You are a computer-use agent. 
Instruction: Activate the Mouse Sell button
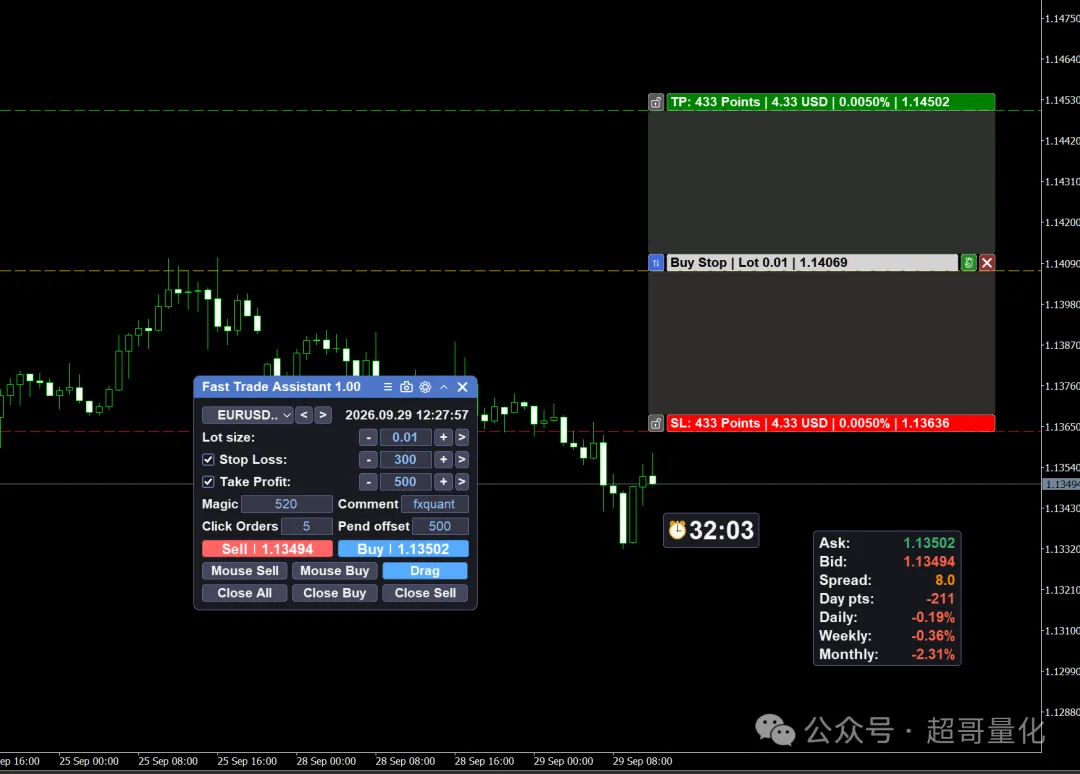[245, 571]
